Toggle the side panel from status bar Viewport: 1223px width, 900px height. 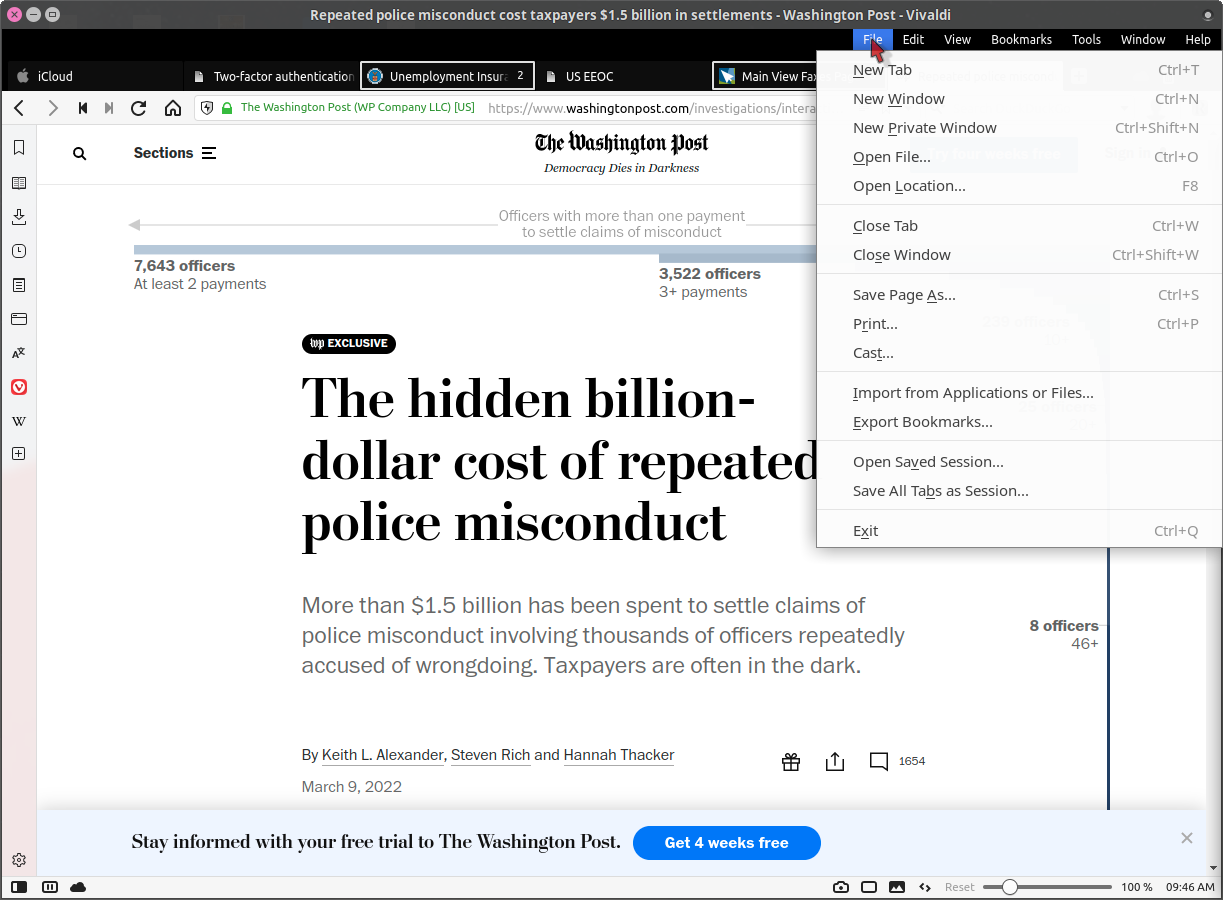19,887
